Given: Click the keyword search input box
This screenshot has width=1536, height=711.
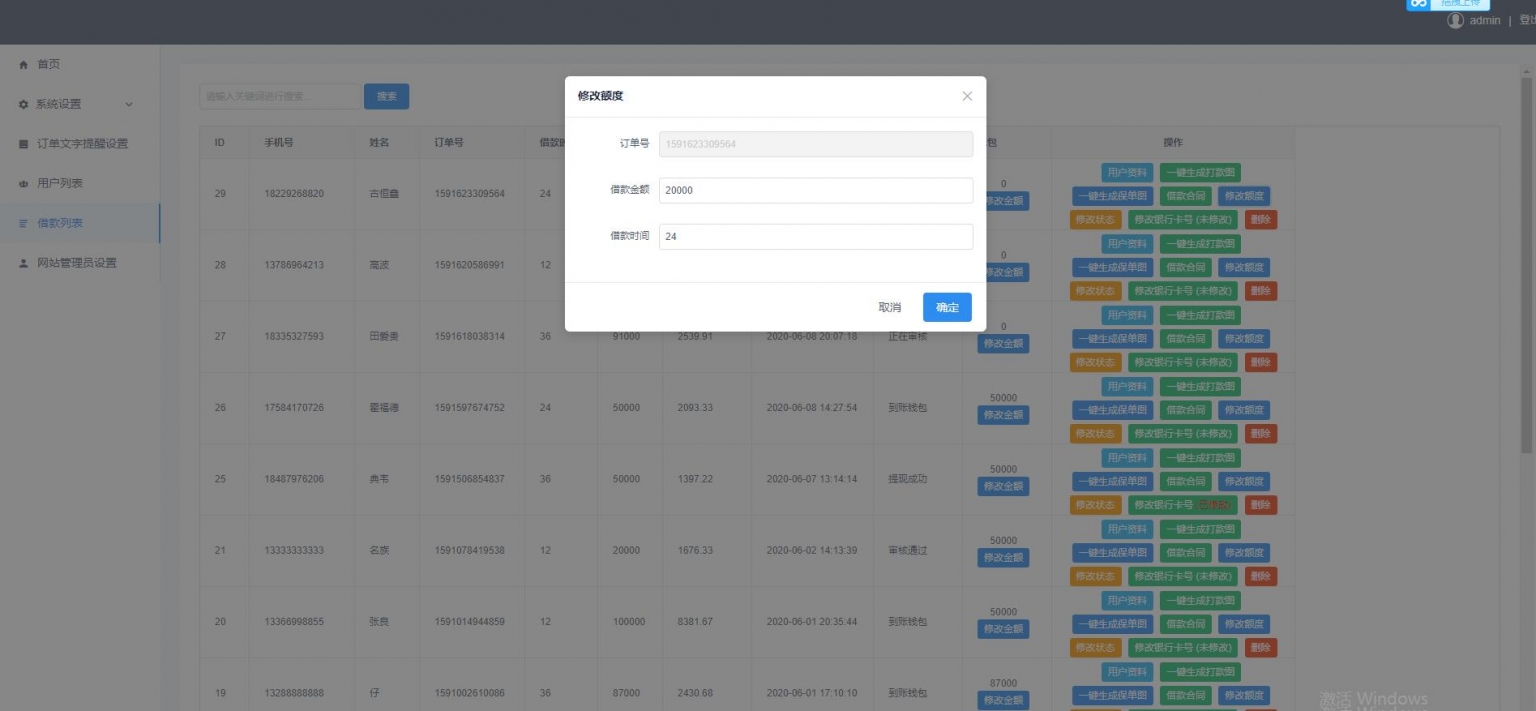Looking at the screenshot, I should pyautogui.click(x=280, y=96).
